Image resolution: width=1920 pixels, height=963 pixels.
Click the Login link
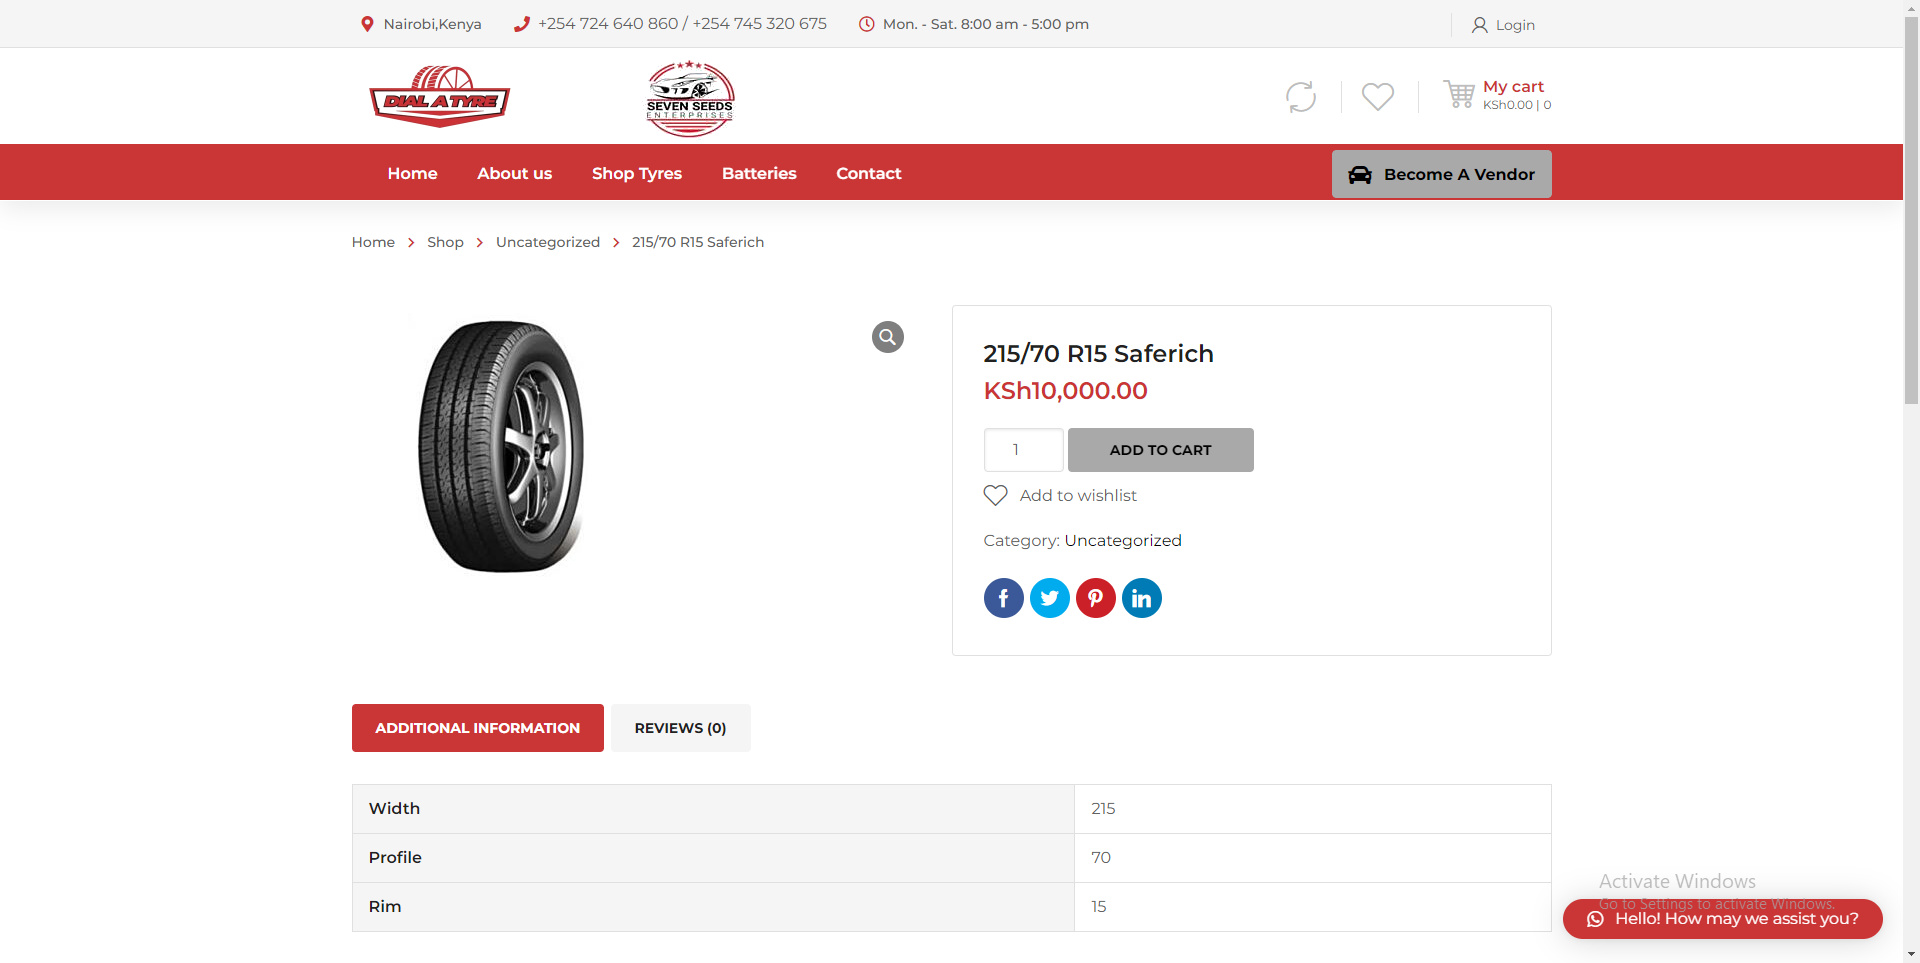[1515, 25]
